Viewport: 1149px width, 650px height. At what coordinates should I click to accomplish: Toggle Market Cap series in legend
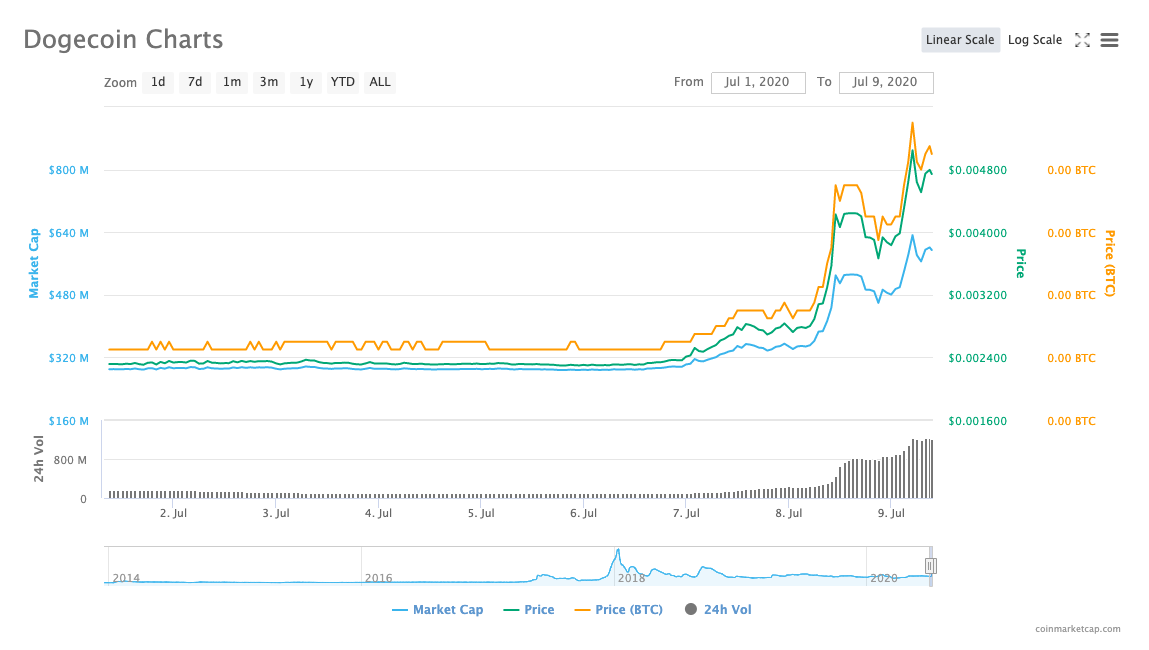click(x=437, y=610)
